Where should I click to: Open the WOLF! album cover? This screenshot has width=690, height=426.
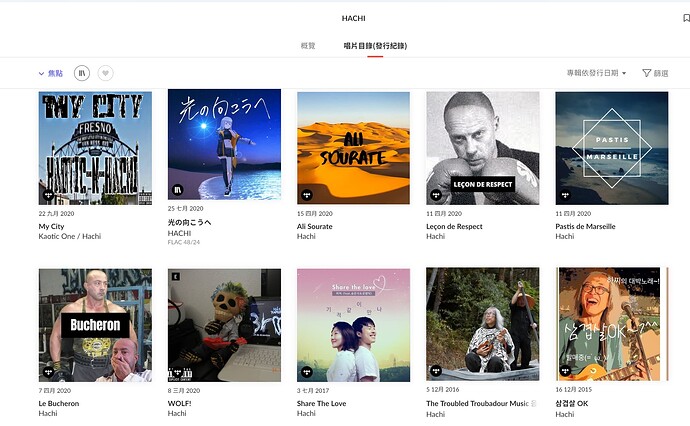[224, 325]
